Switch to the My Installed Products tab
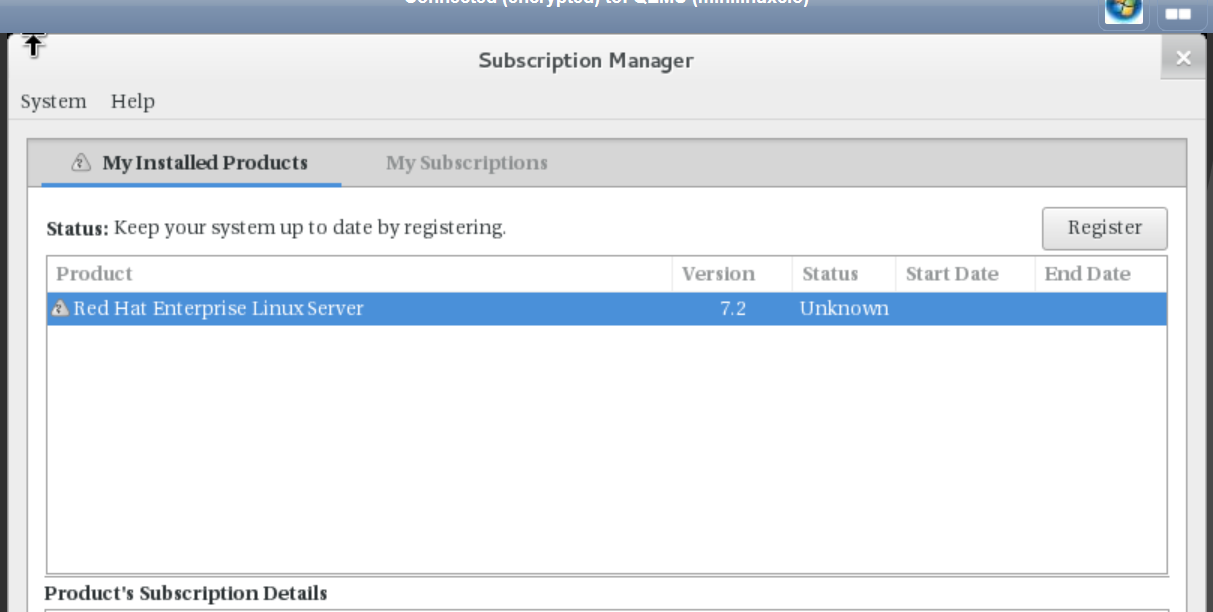The width and height of the screenshot is (1213, 612). (x=190, y=163)
